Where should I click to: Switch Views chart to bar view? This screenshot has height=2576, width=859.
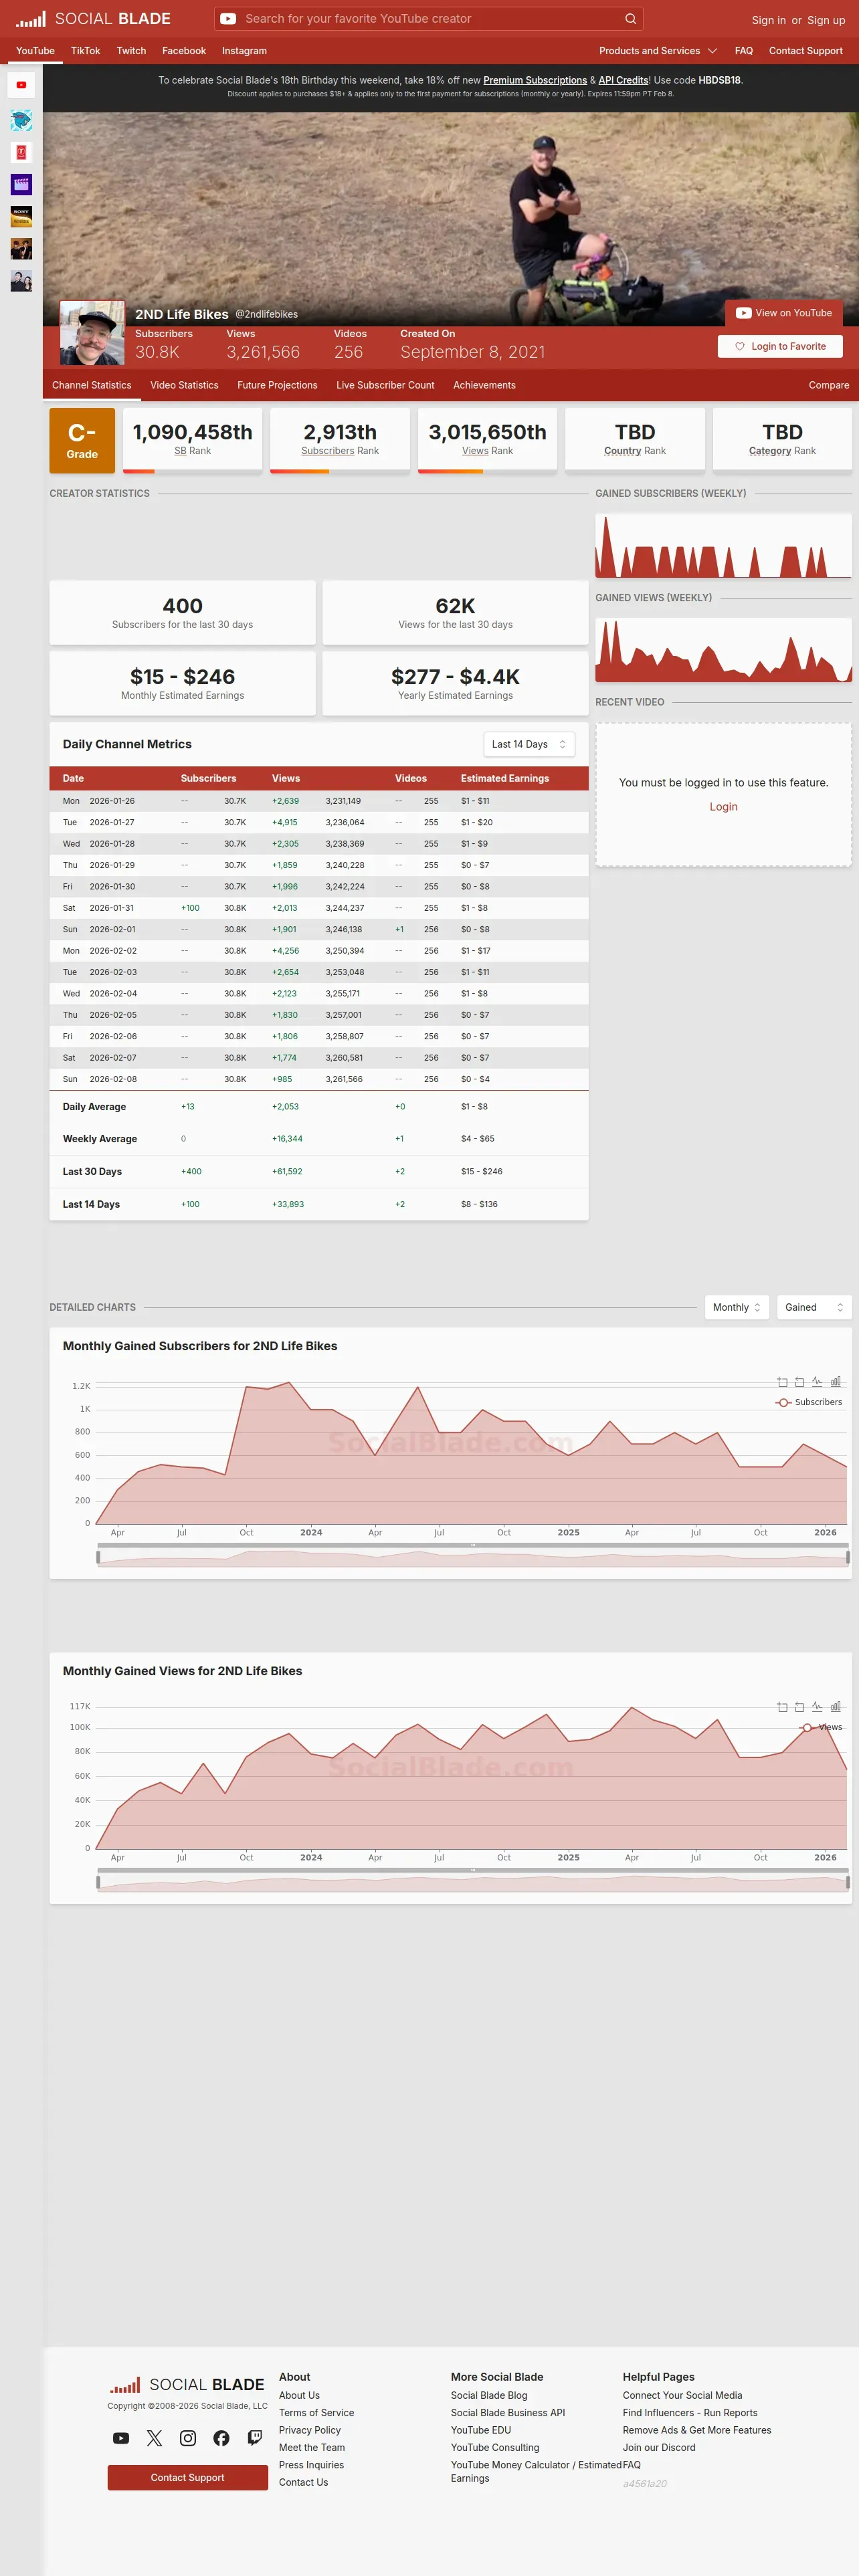pyautogui.click(x=835, y=1707)
